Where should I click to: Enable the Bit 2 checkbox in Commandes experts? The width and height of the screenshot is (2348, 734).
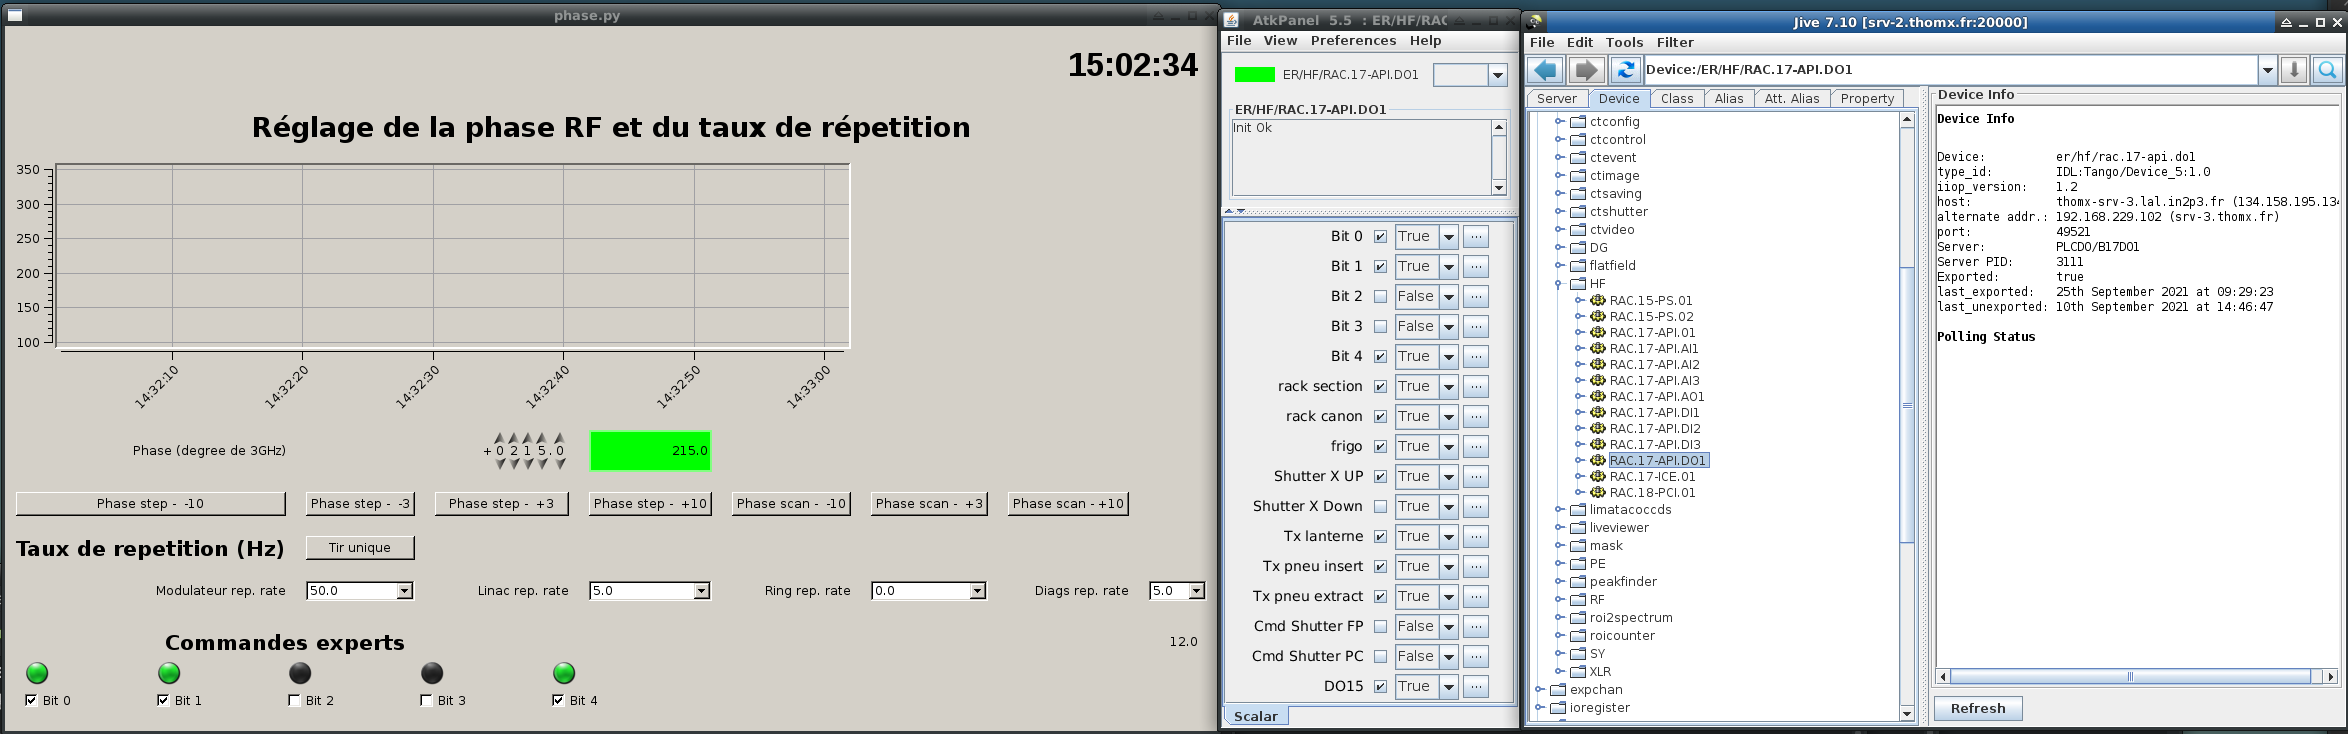[294, 701]
